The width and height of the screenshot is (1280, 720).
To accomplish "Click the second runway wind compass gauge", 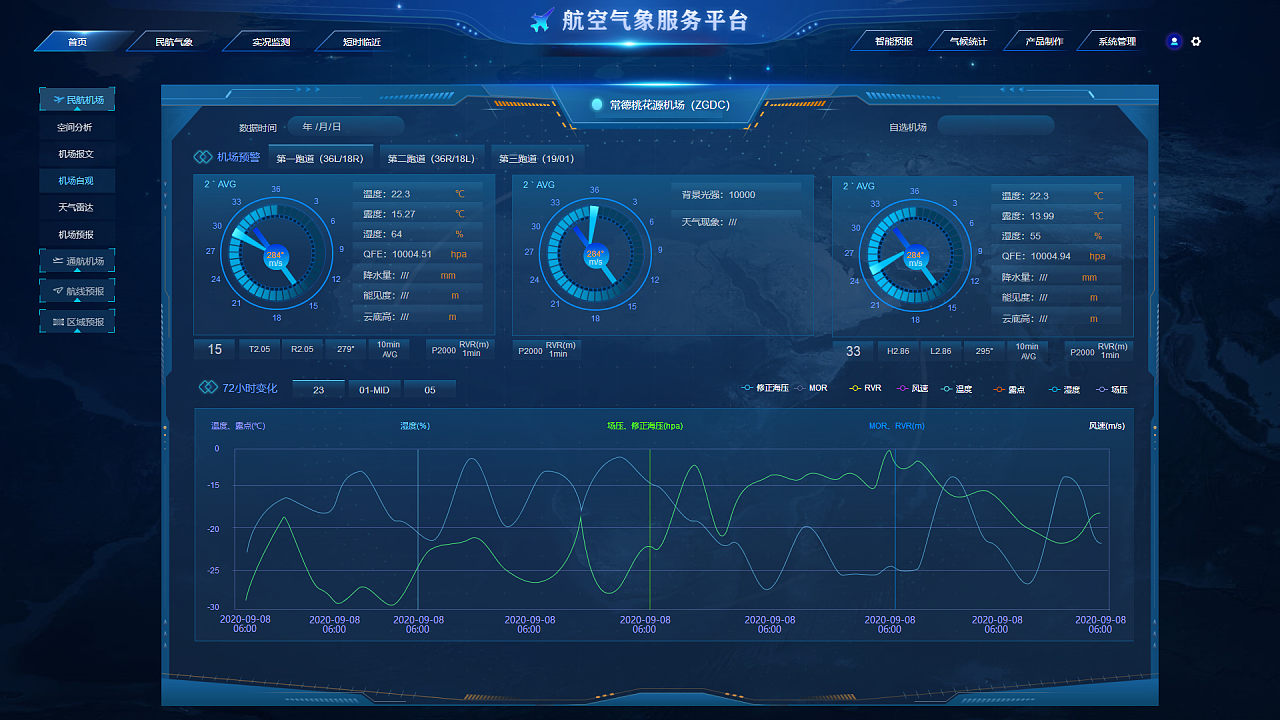I will tap(595, 254).
